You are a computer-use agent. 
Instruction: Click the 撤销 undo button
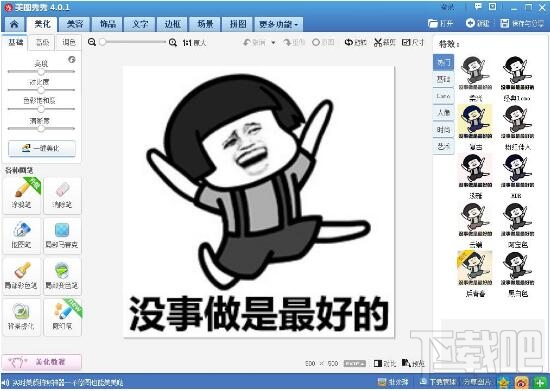coord(254,42)
